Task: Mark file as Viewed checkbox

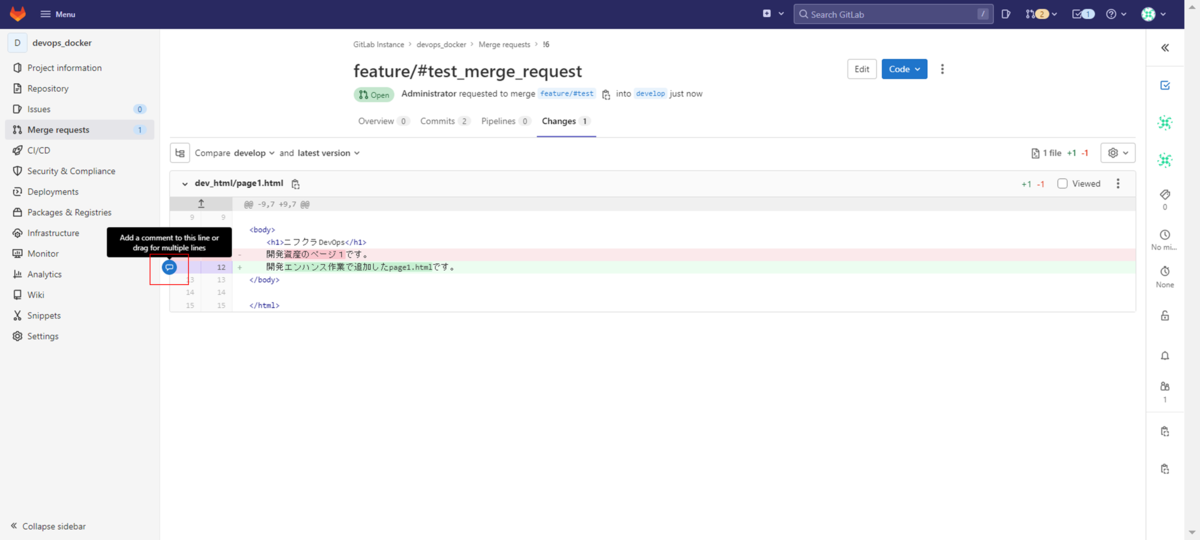Action: (x=1062, y=184)
